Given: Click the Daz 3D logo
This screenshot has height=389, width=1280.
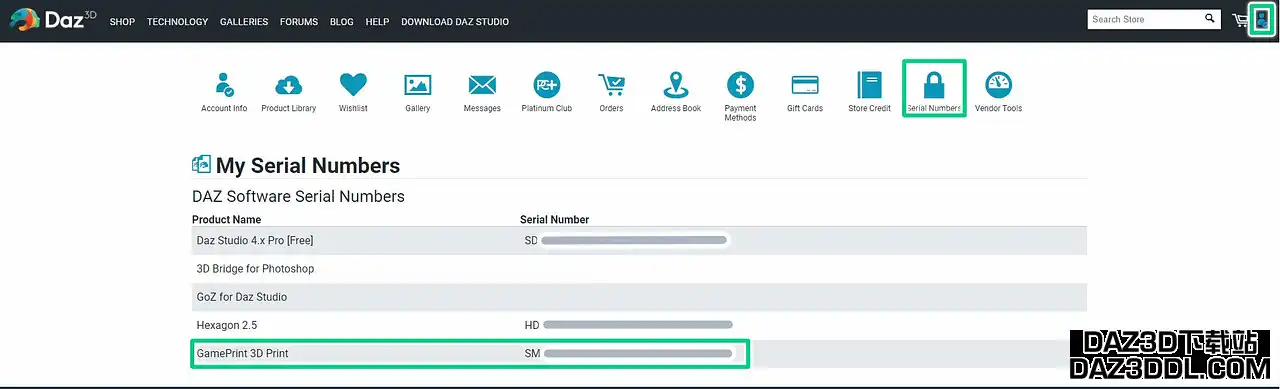Looking at the screenshot, I should tap(53, 19).
